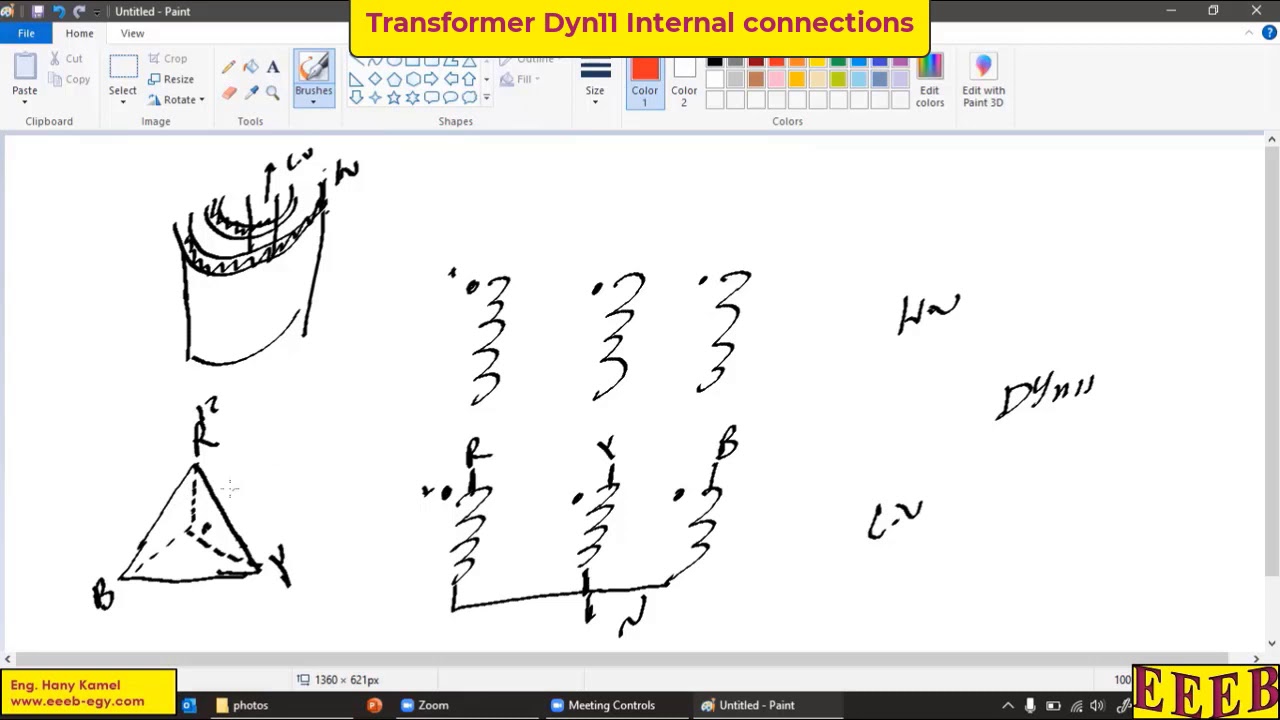Viewport: 1280px width, 720px height.
Task: Click the Copy button
Action: 69,79
